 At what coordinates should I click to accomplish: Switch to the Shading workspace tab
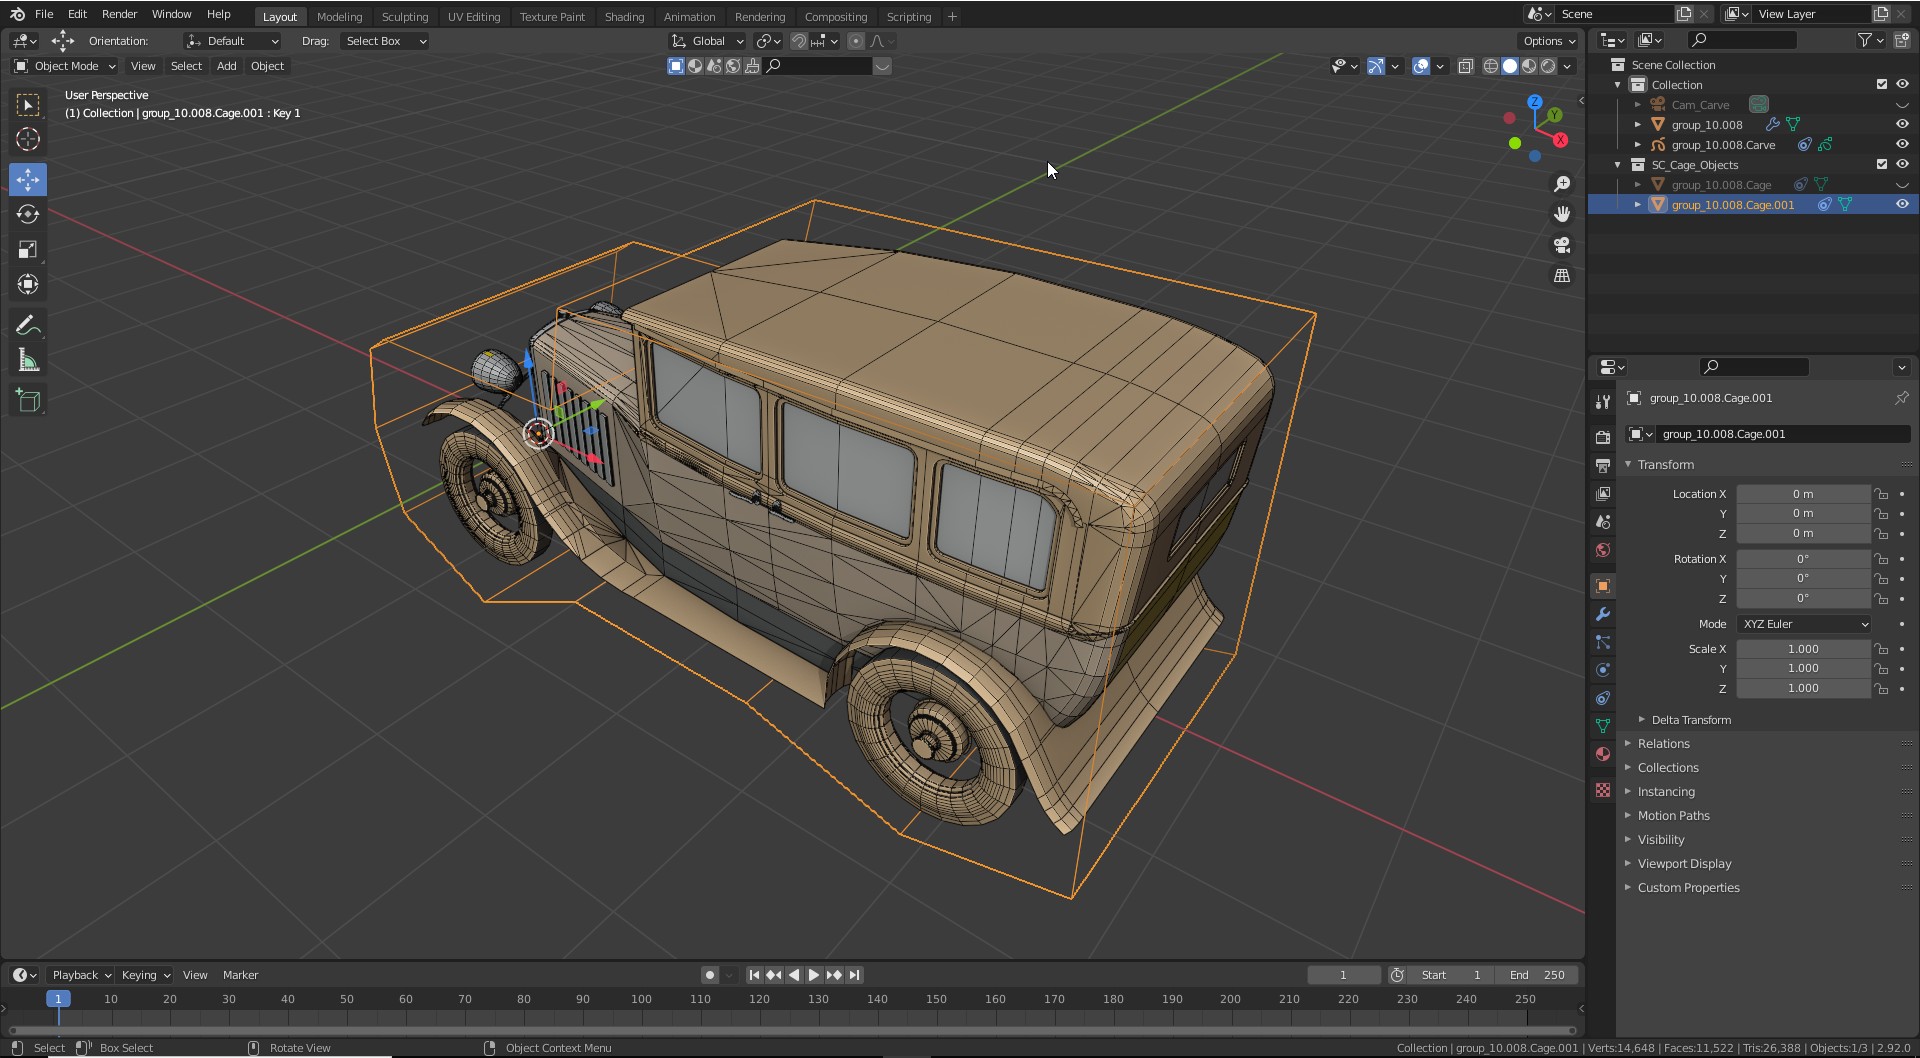[624, 16]
